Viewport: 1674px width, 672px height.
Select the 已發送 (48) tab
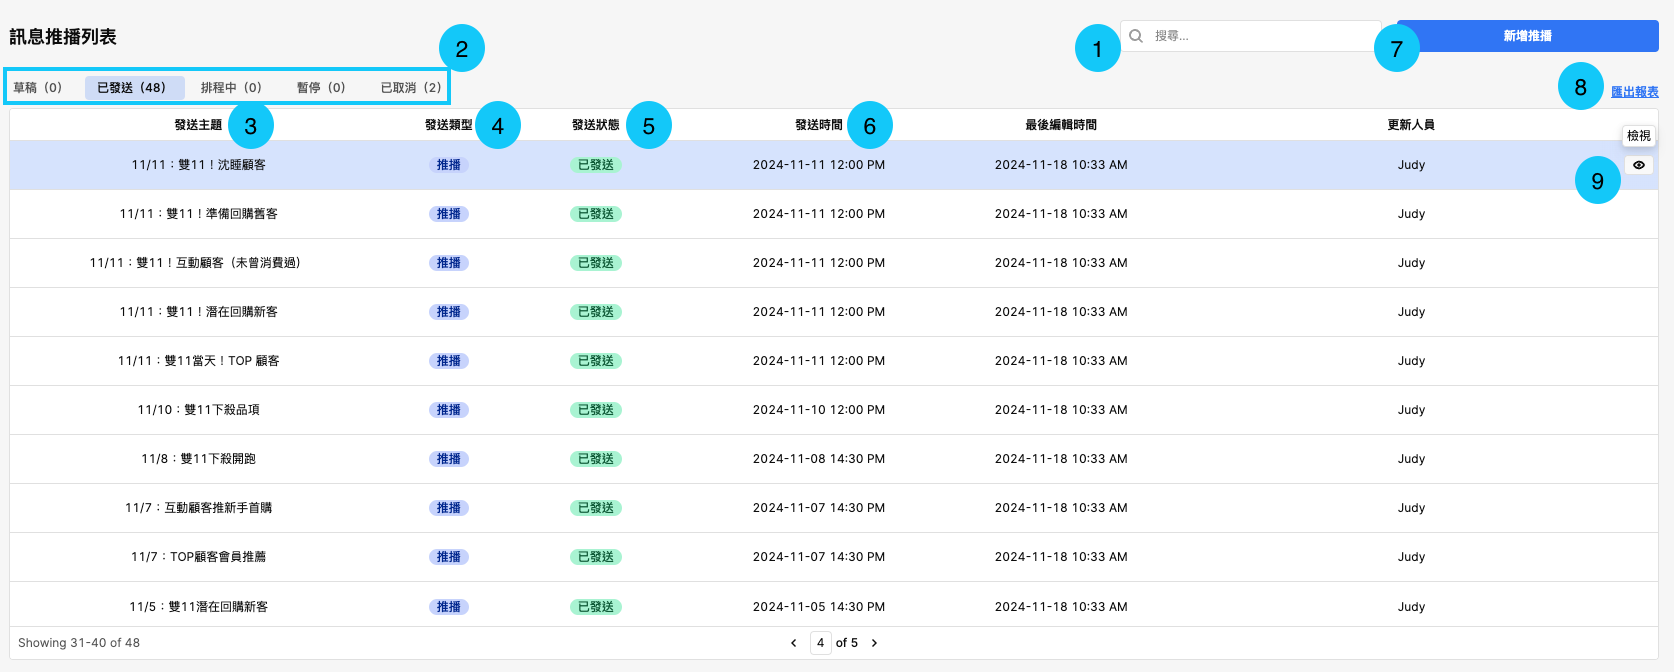(132, 88)
